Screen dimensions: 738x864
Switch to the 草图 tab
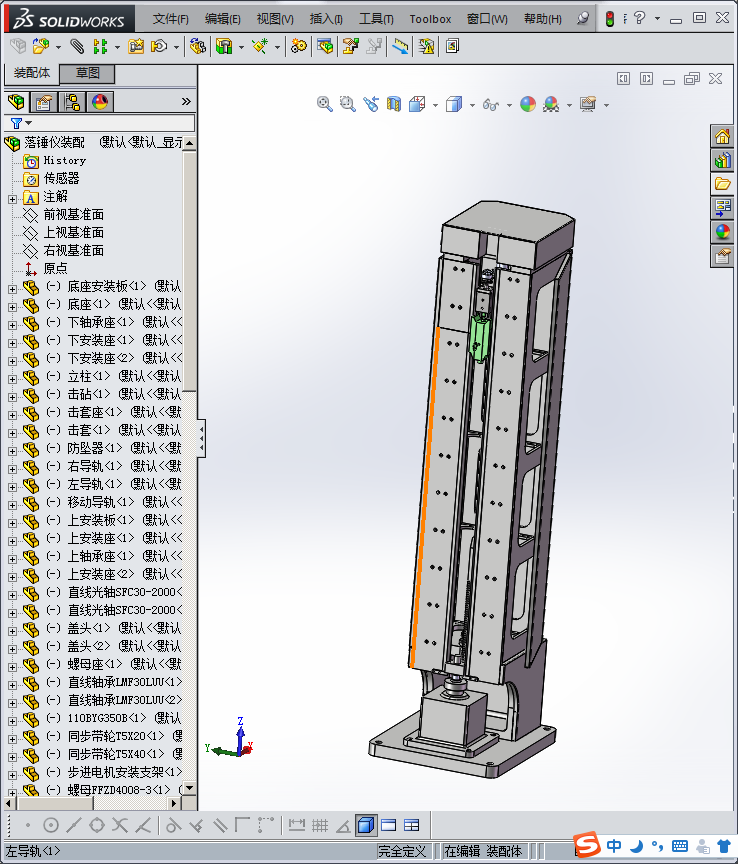point(87,73)
